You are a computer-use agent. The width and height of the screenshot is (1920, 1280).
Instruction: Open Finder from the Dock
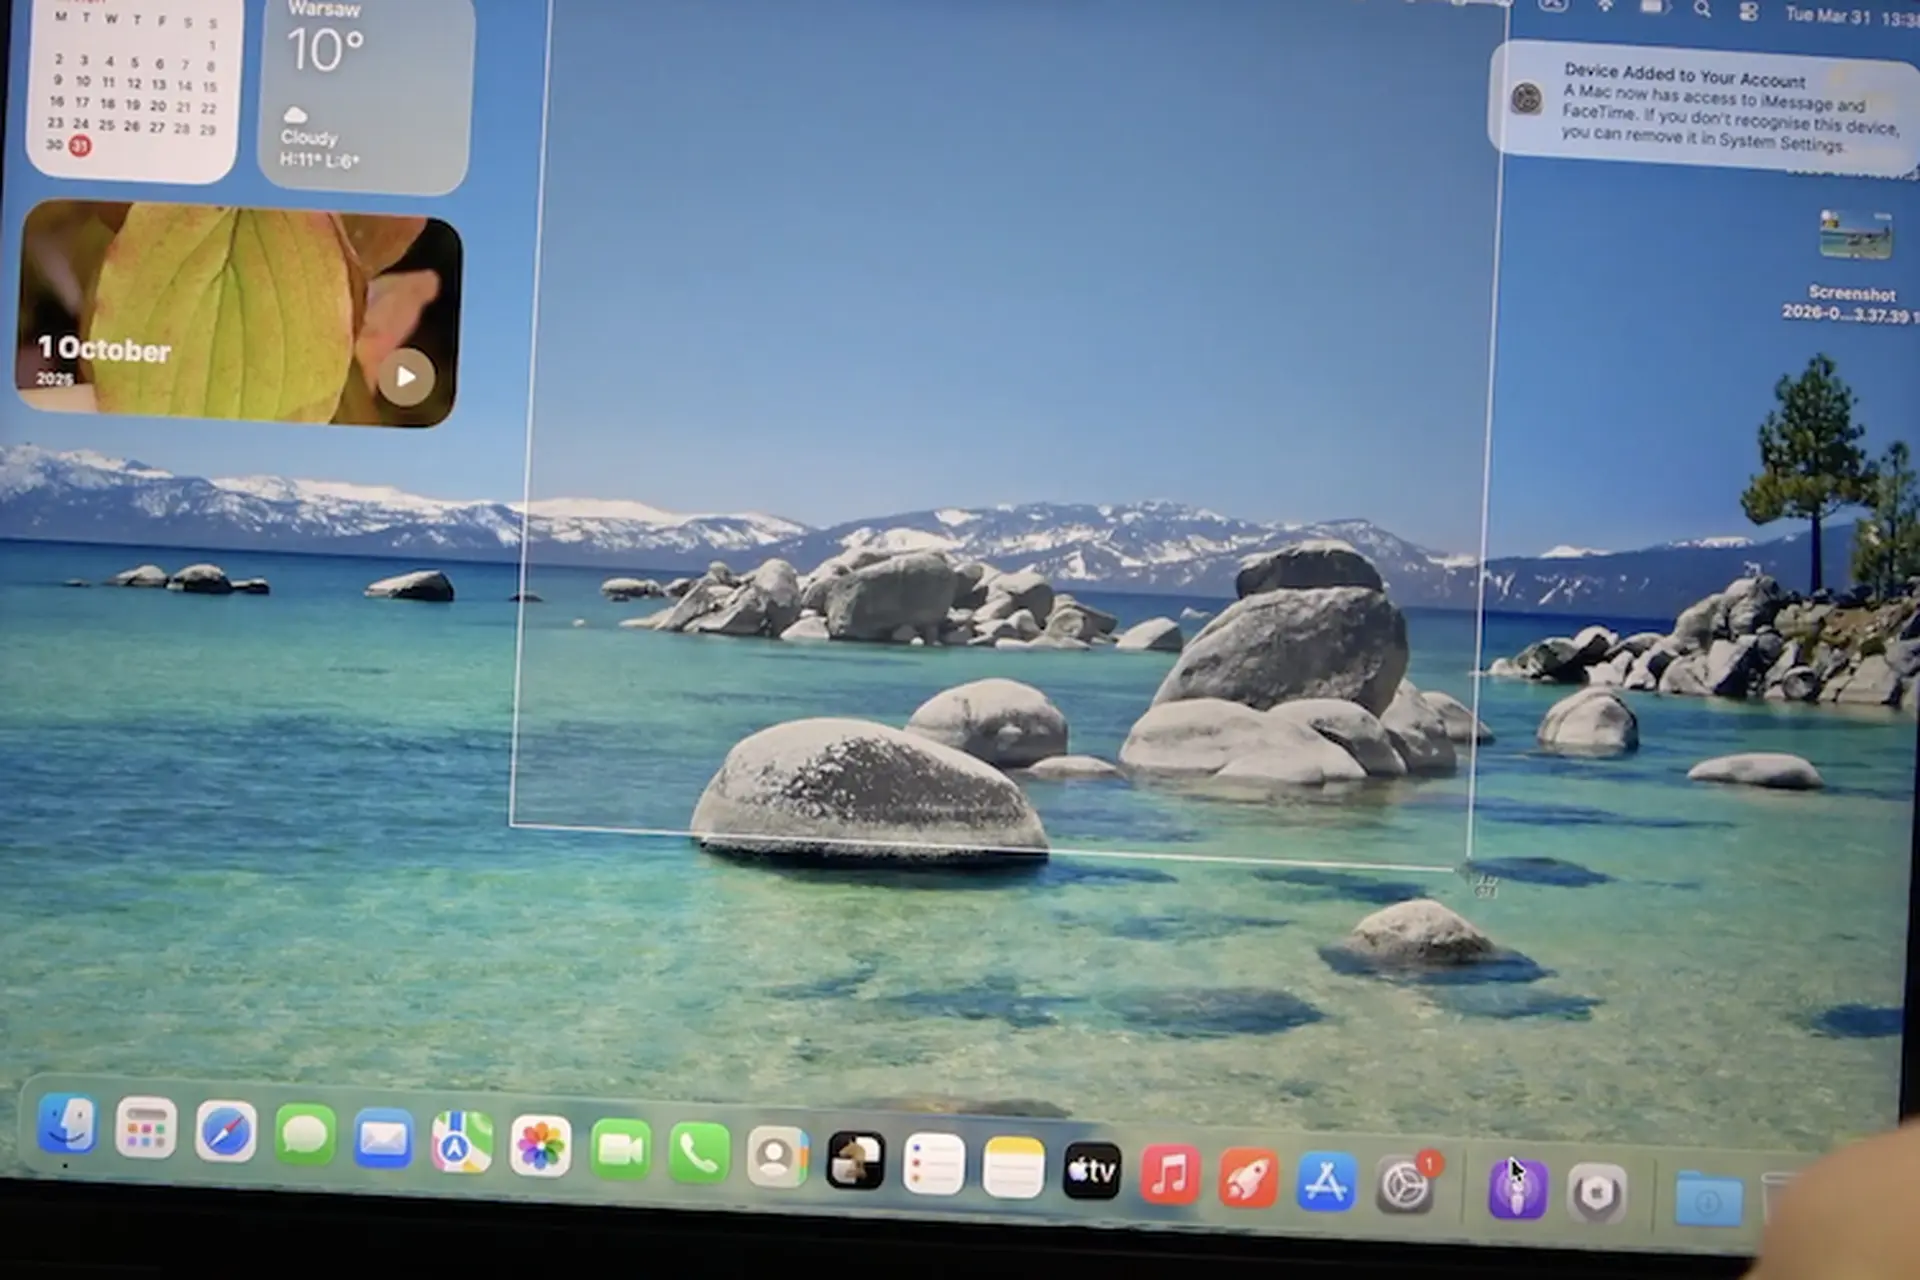67,1124
